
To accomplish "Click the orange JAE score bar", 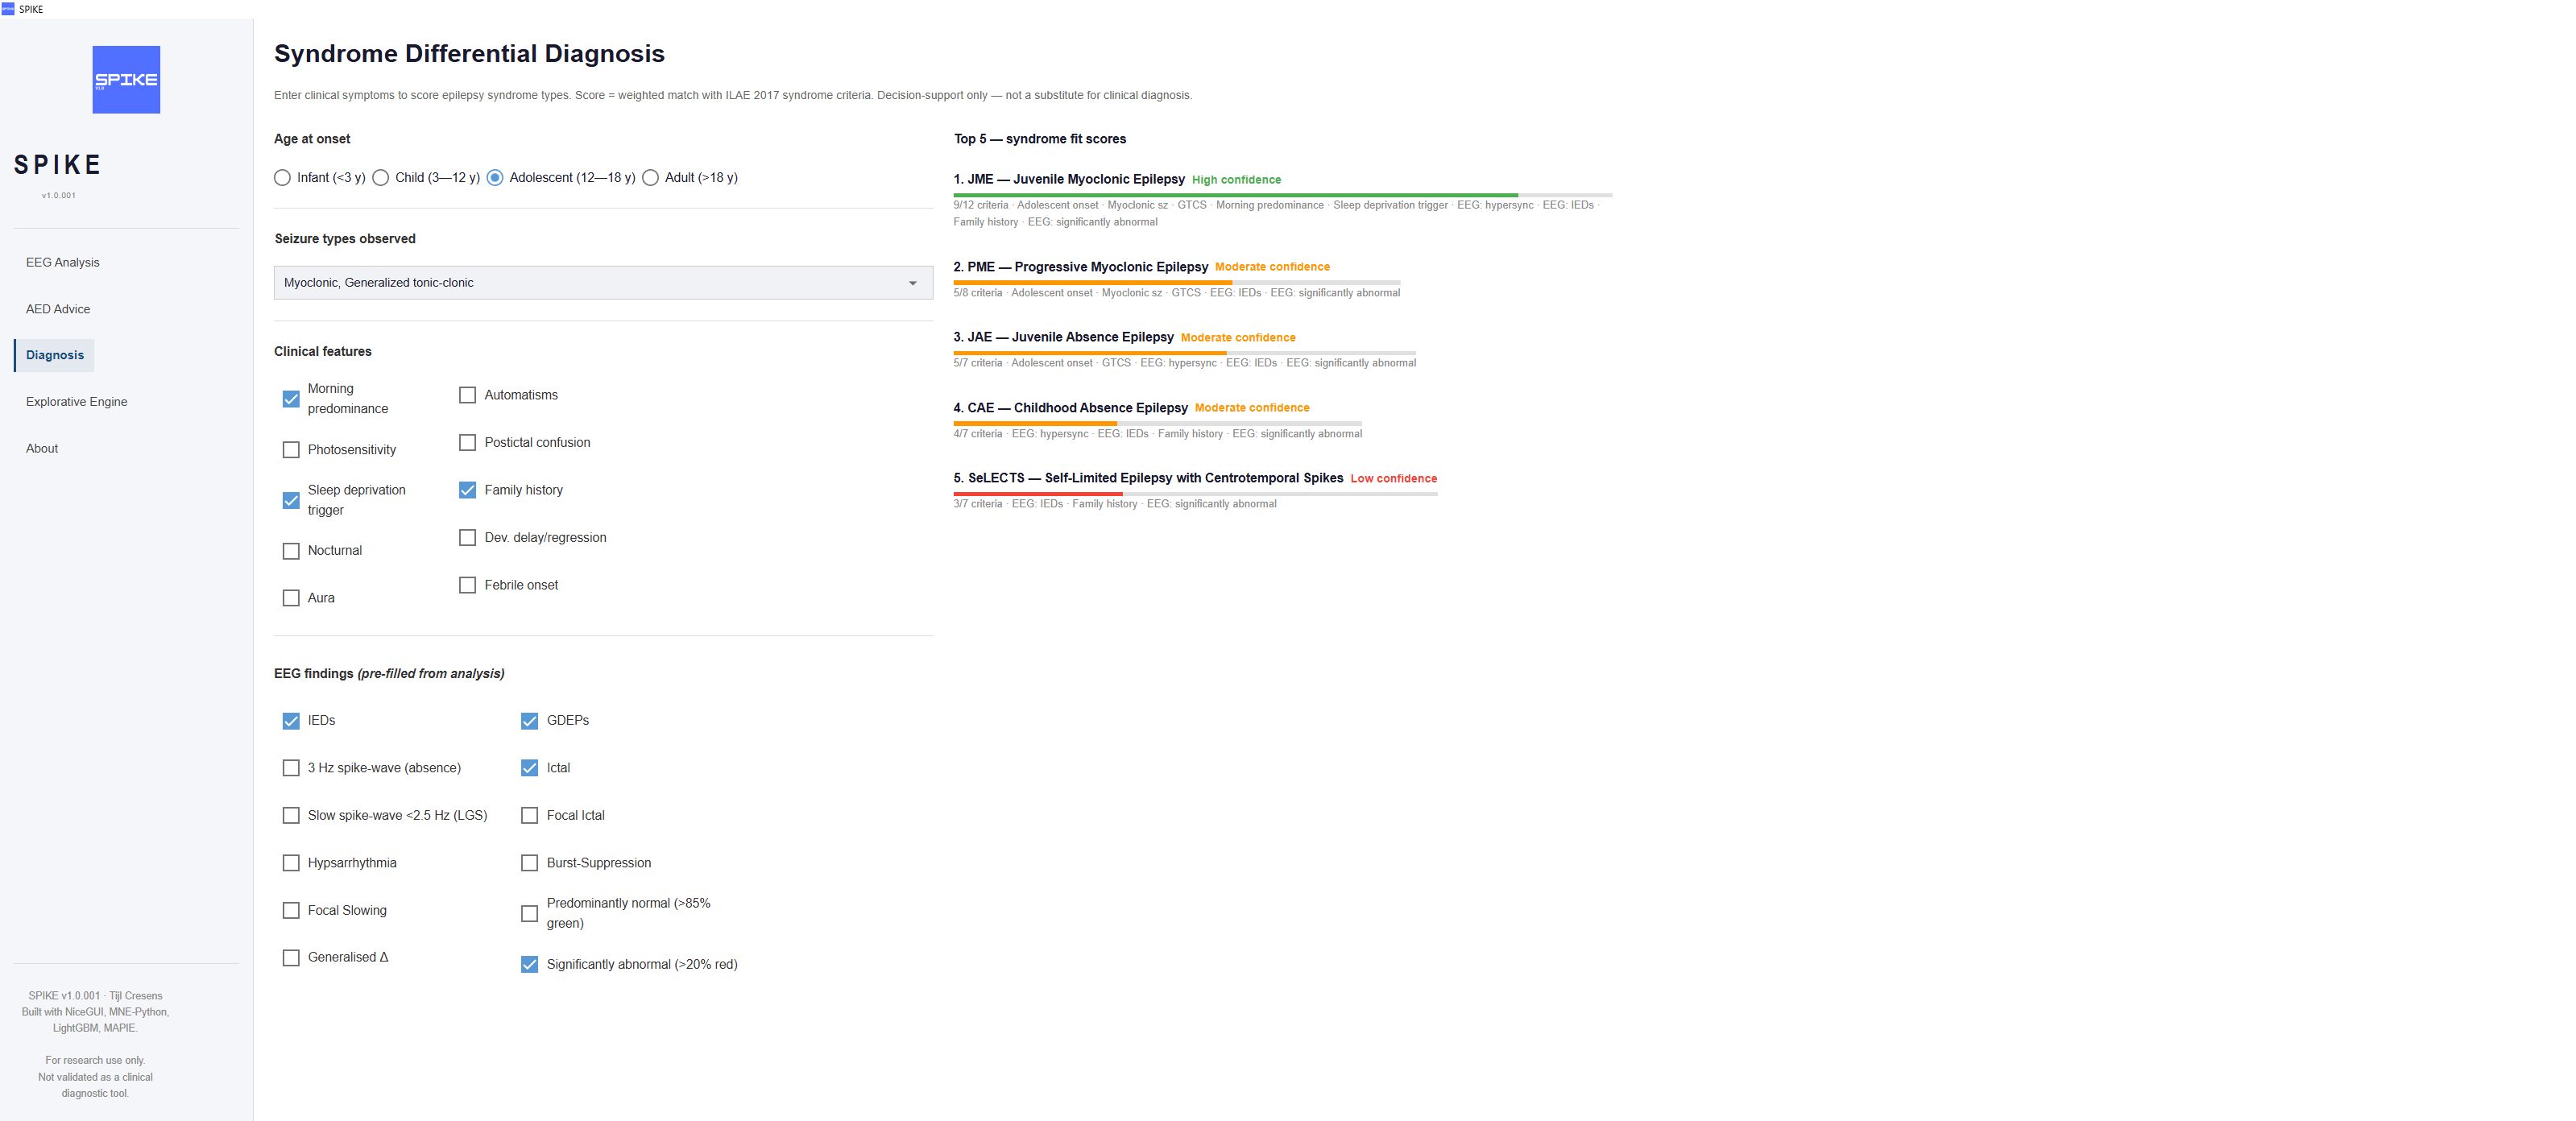I will (1089, 353).
